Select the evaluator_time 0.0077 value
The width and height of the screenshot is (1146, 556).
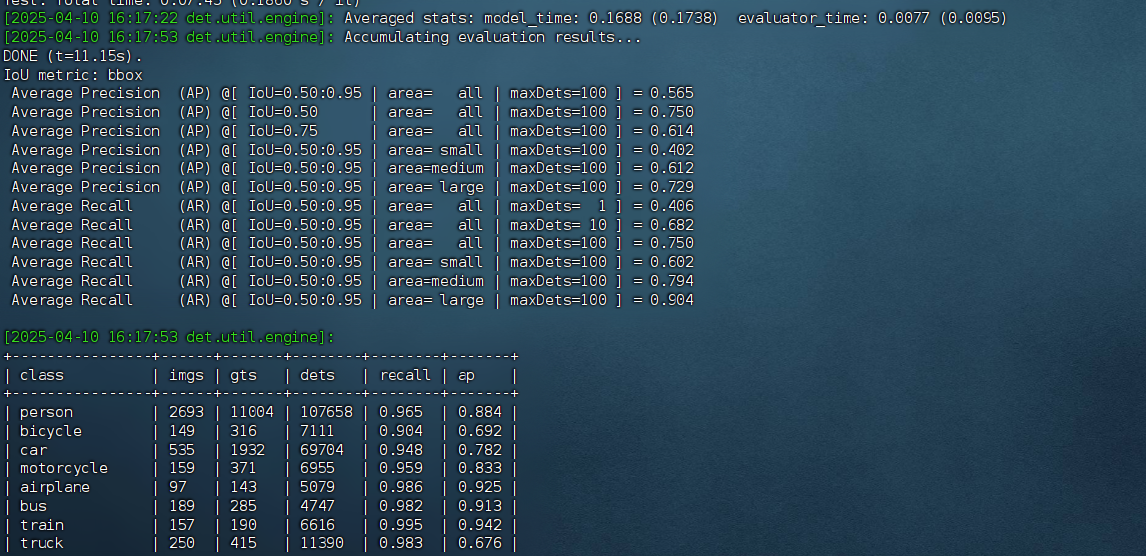902,18
